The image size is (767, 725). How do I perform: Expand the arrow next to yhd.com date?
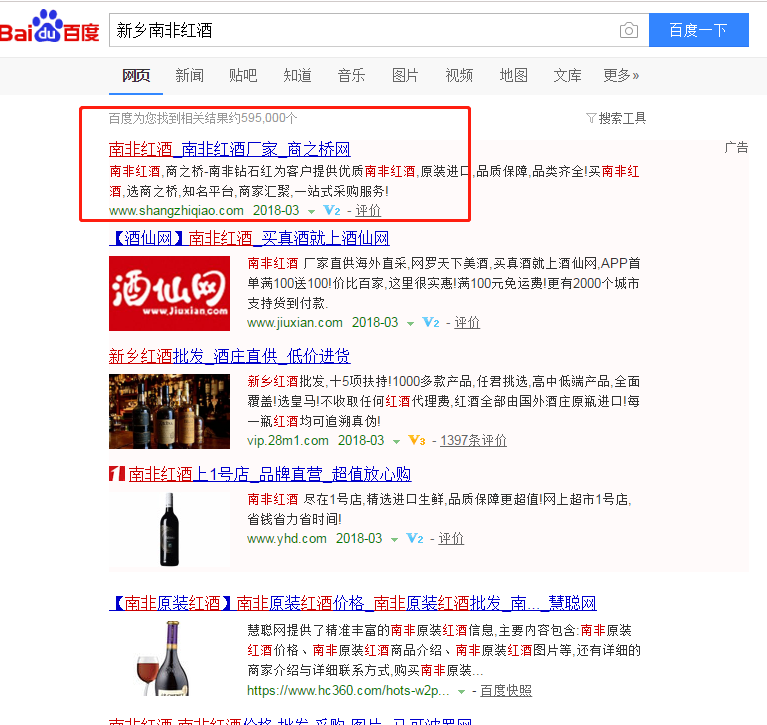(394, 540)
